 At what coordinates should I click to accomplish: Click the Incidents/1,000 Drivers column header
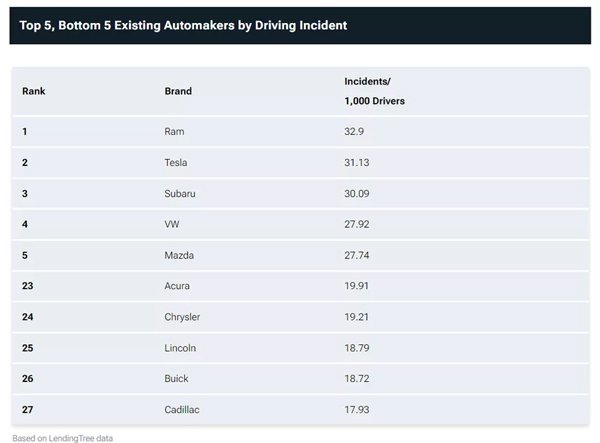click(374, 91)
